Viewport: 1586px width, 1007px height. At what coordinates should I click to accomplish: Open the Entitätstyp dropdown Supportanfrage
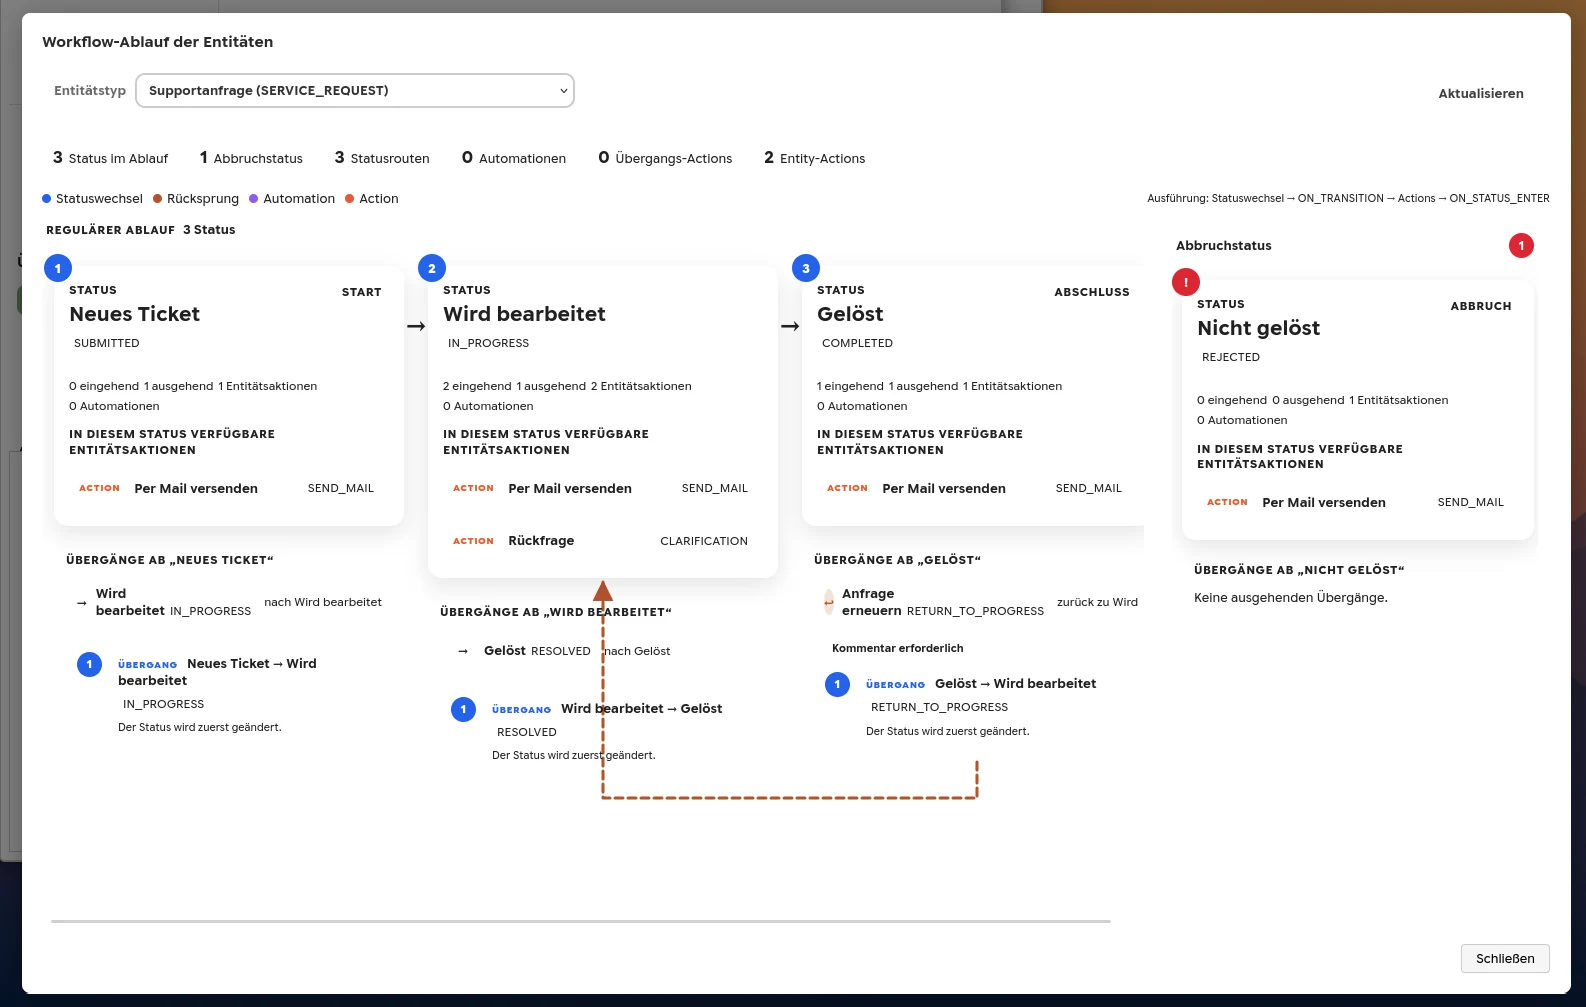[x=355, y=90]
